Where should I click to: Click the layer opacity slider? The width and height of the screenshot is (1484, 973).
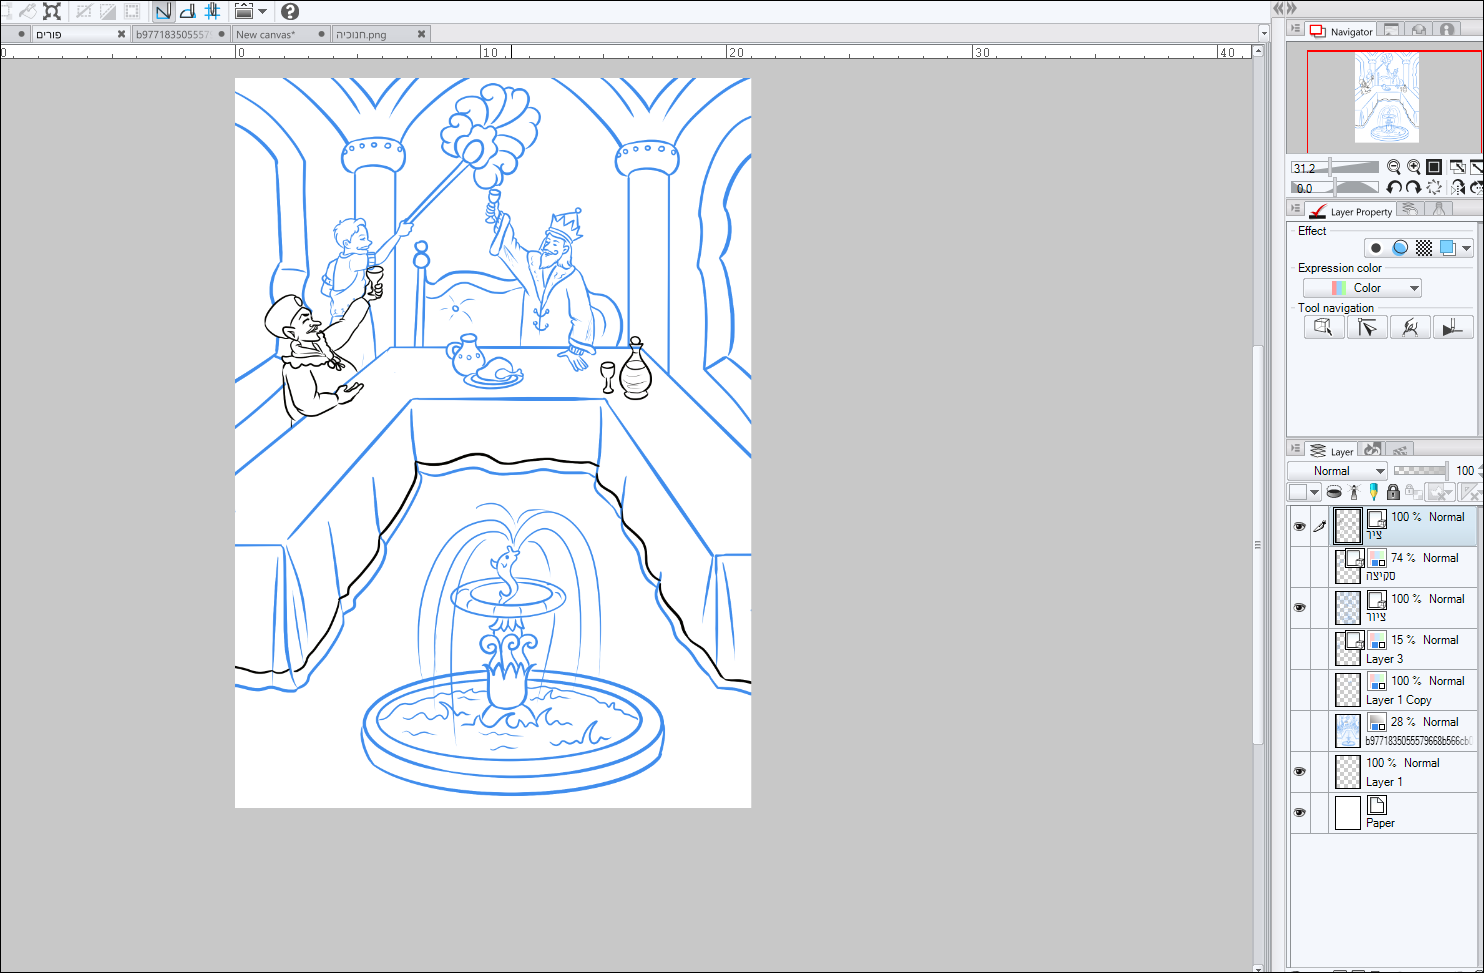point(1420,471)
